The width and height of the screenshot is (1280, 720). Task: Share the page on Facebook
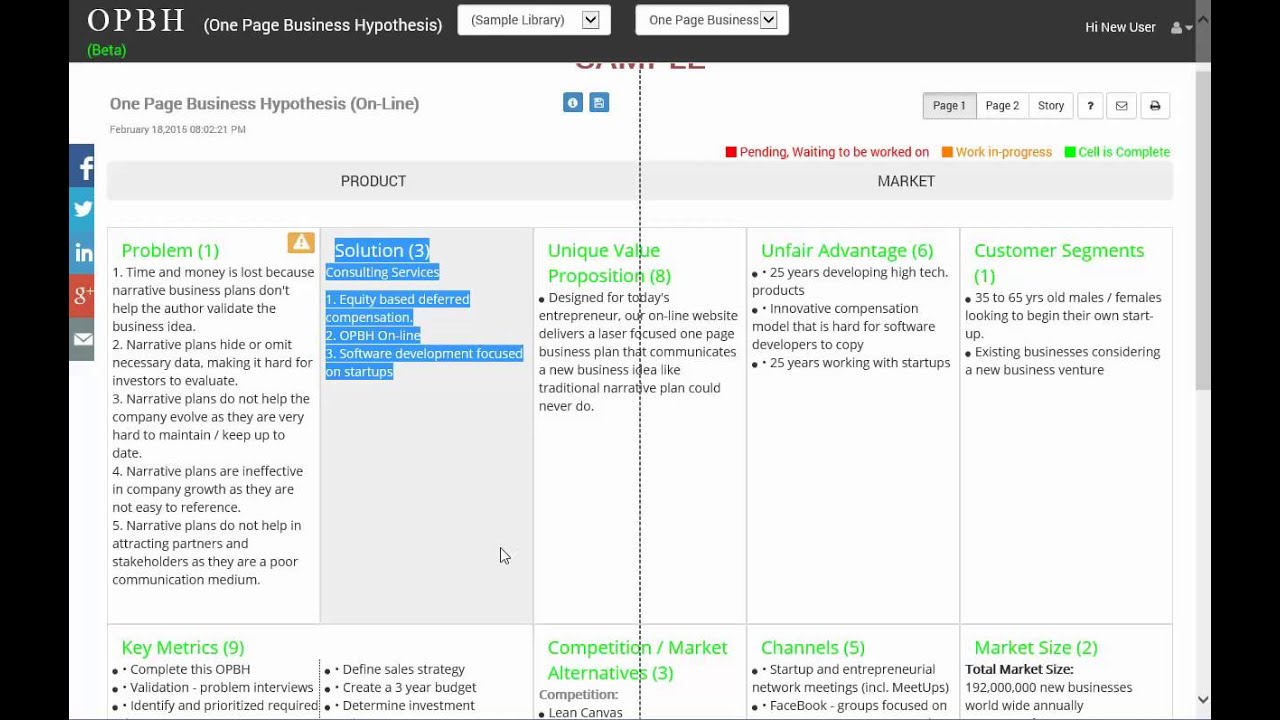pyautogui.click(x=83, y=167)
